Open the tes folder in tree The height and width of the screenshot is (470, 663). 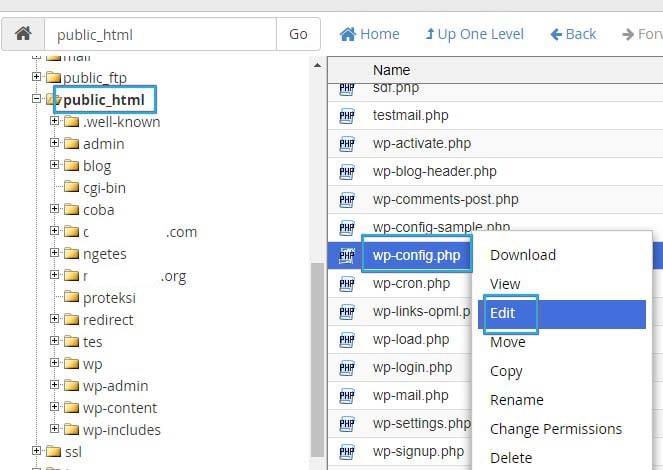[93, 342]
